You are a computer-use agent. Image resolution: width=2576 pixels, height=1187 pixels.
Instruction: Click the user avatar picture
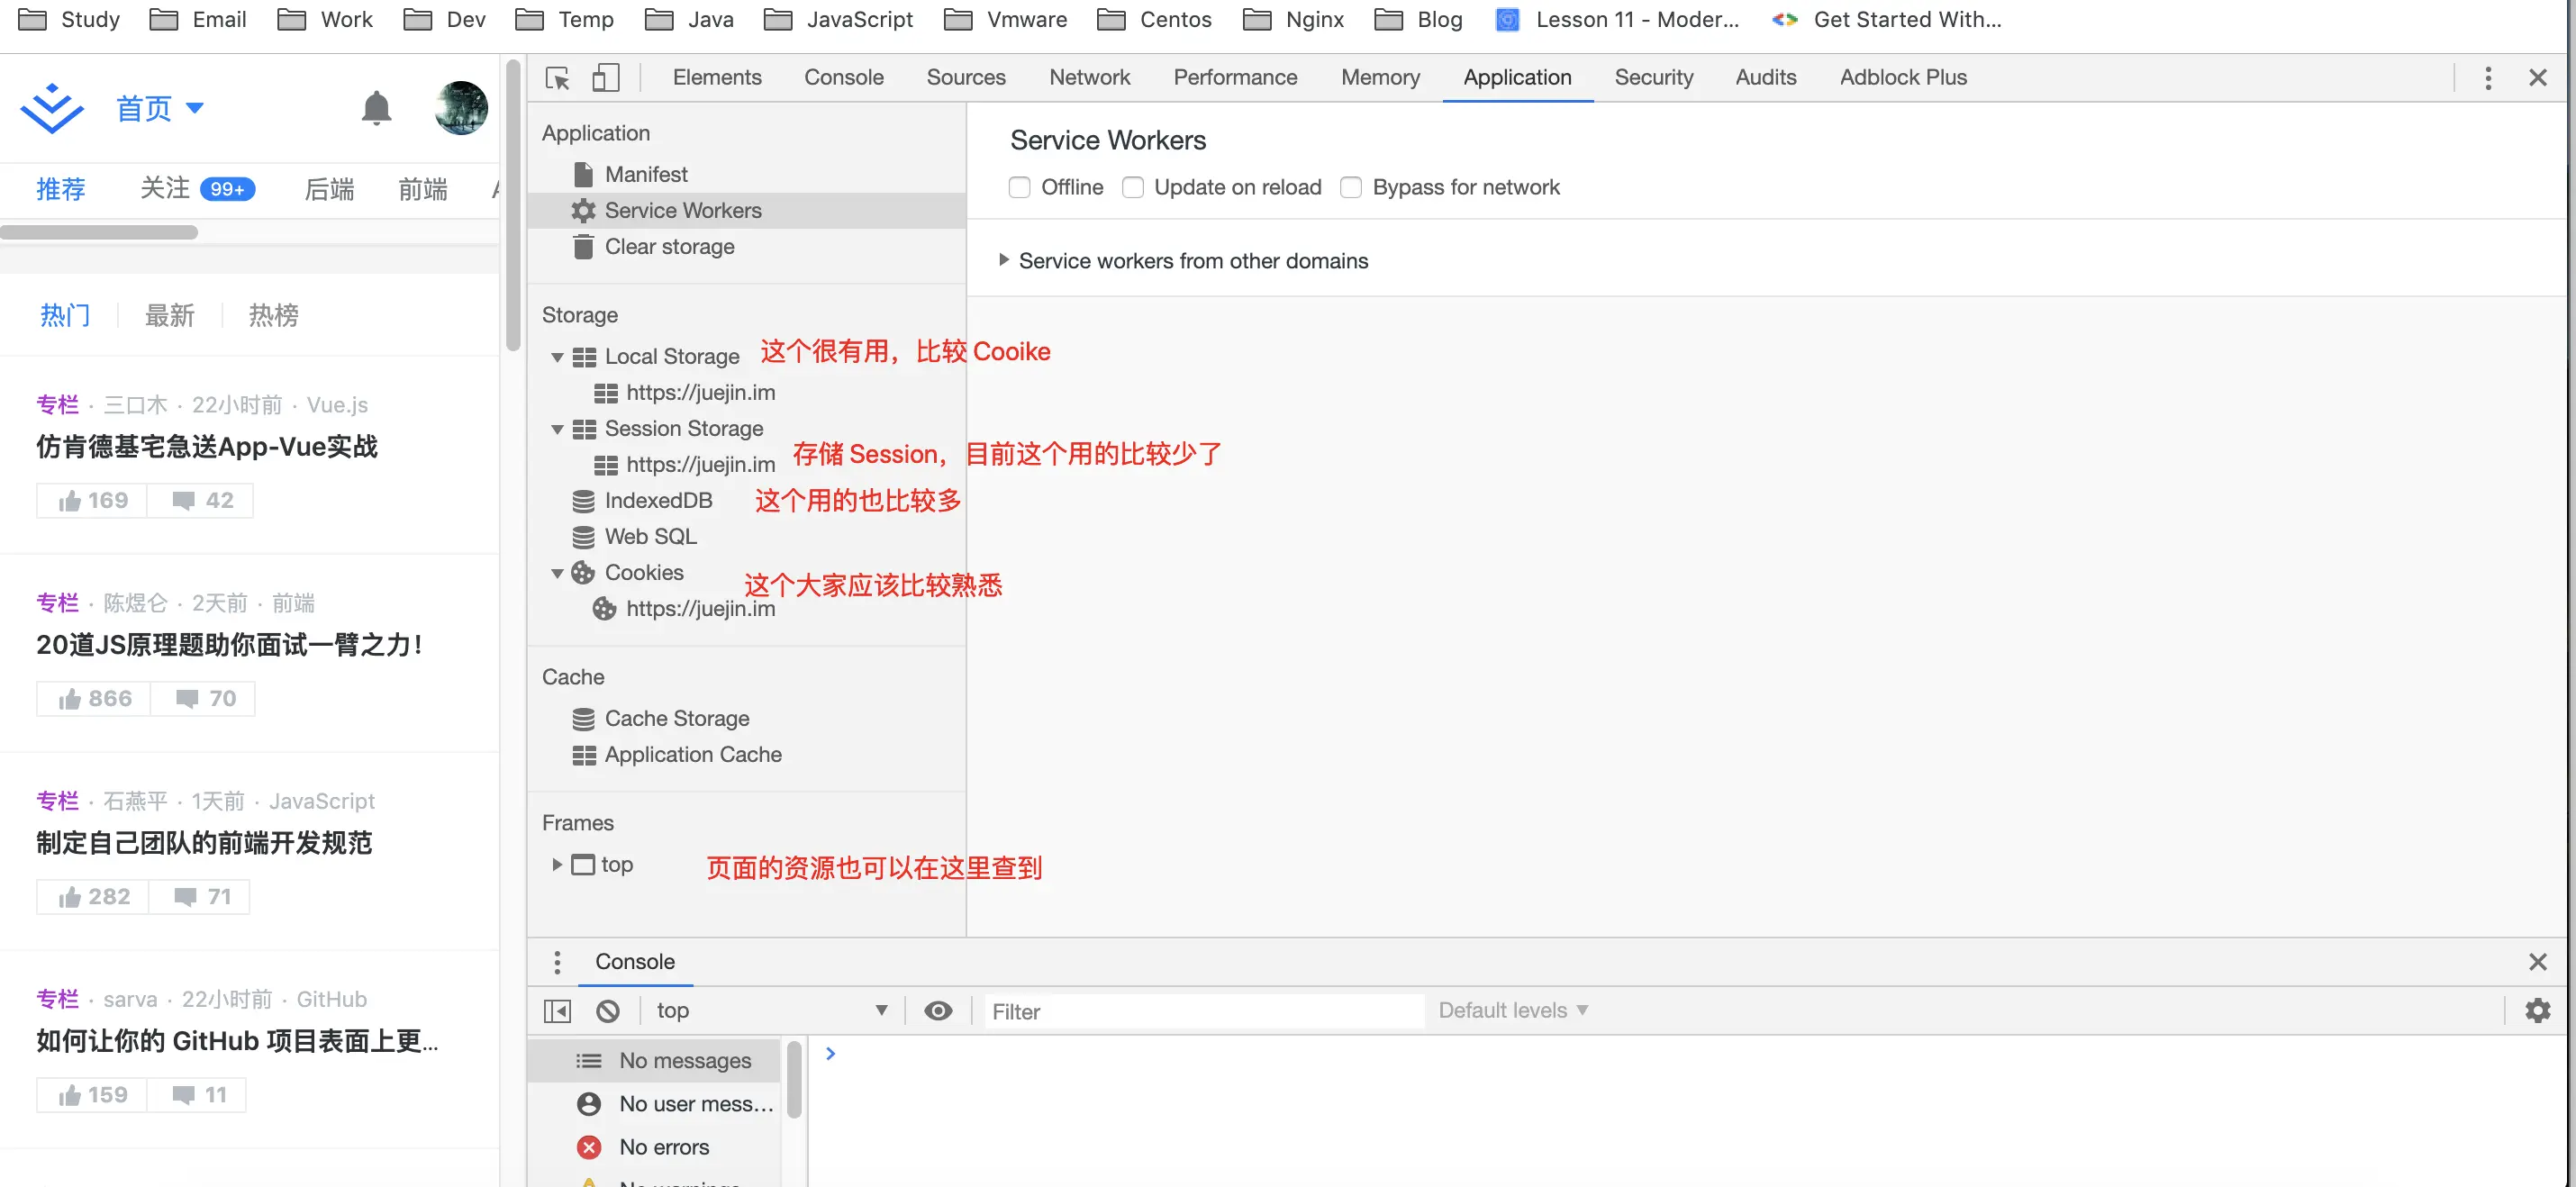tap(461, 108)
